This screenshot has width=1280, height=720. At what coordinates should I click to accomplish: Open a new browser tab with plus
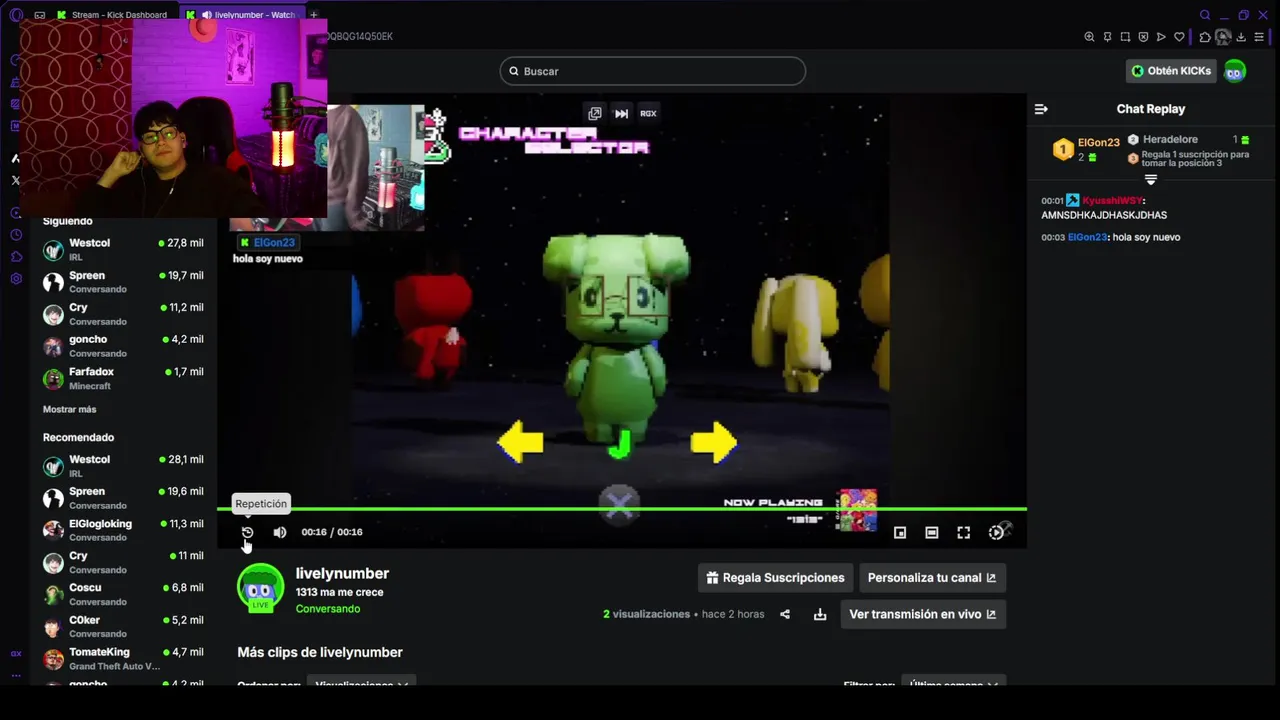coord(313,15)
